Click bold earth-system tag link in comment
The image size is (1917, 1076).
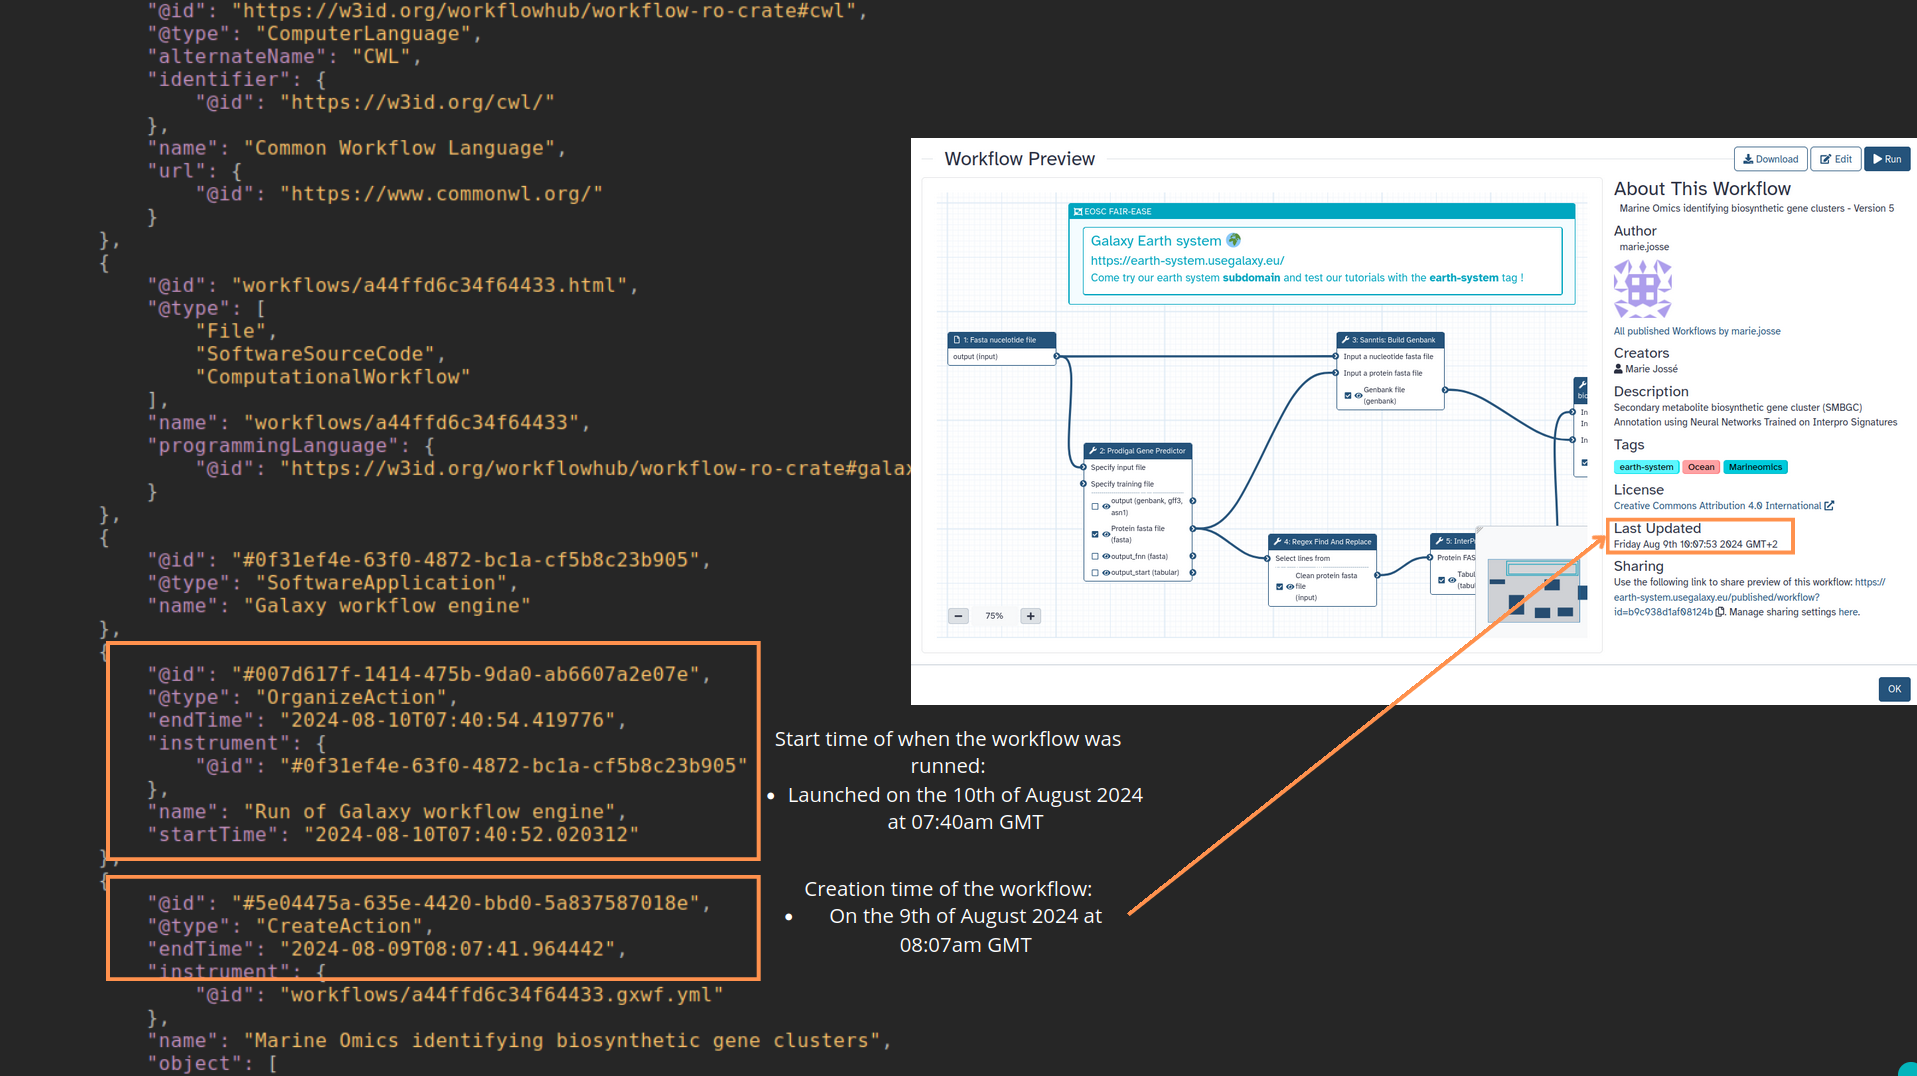coord(1463,278)
